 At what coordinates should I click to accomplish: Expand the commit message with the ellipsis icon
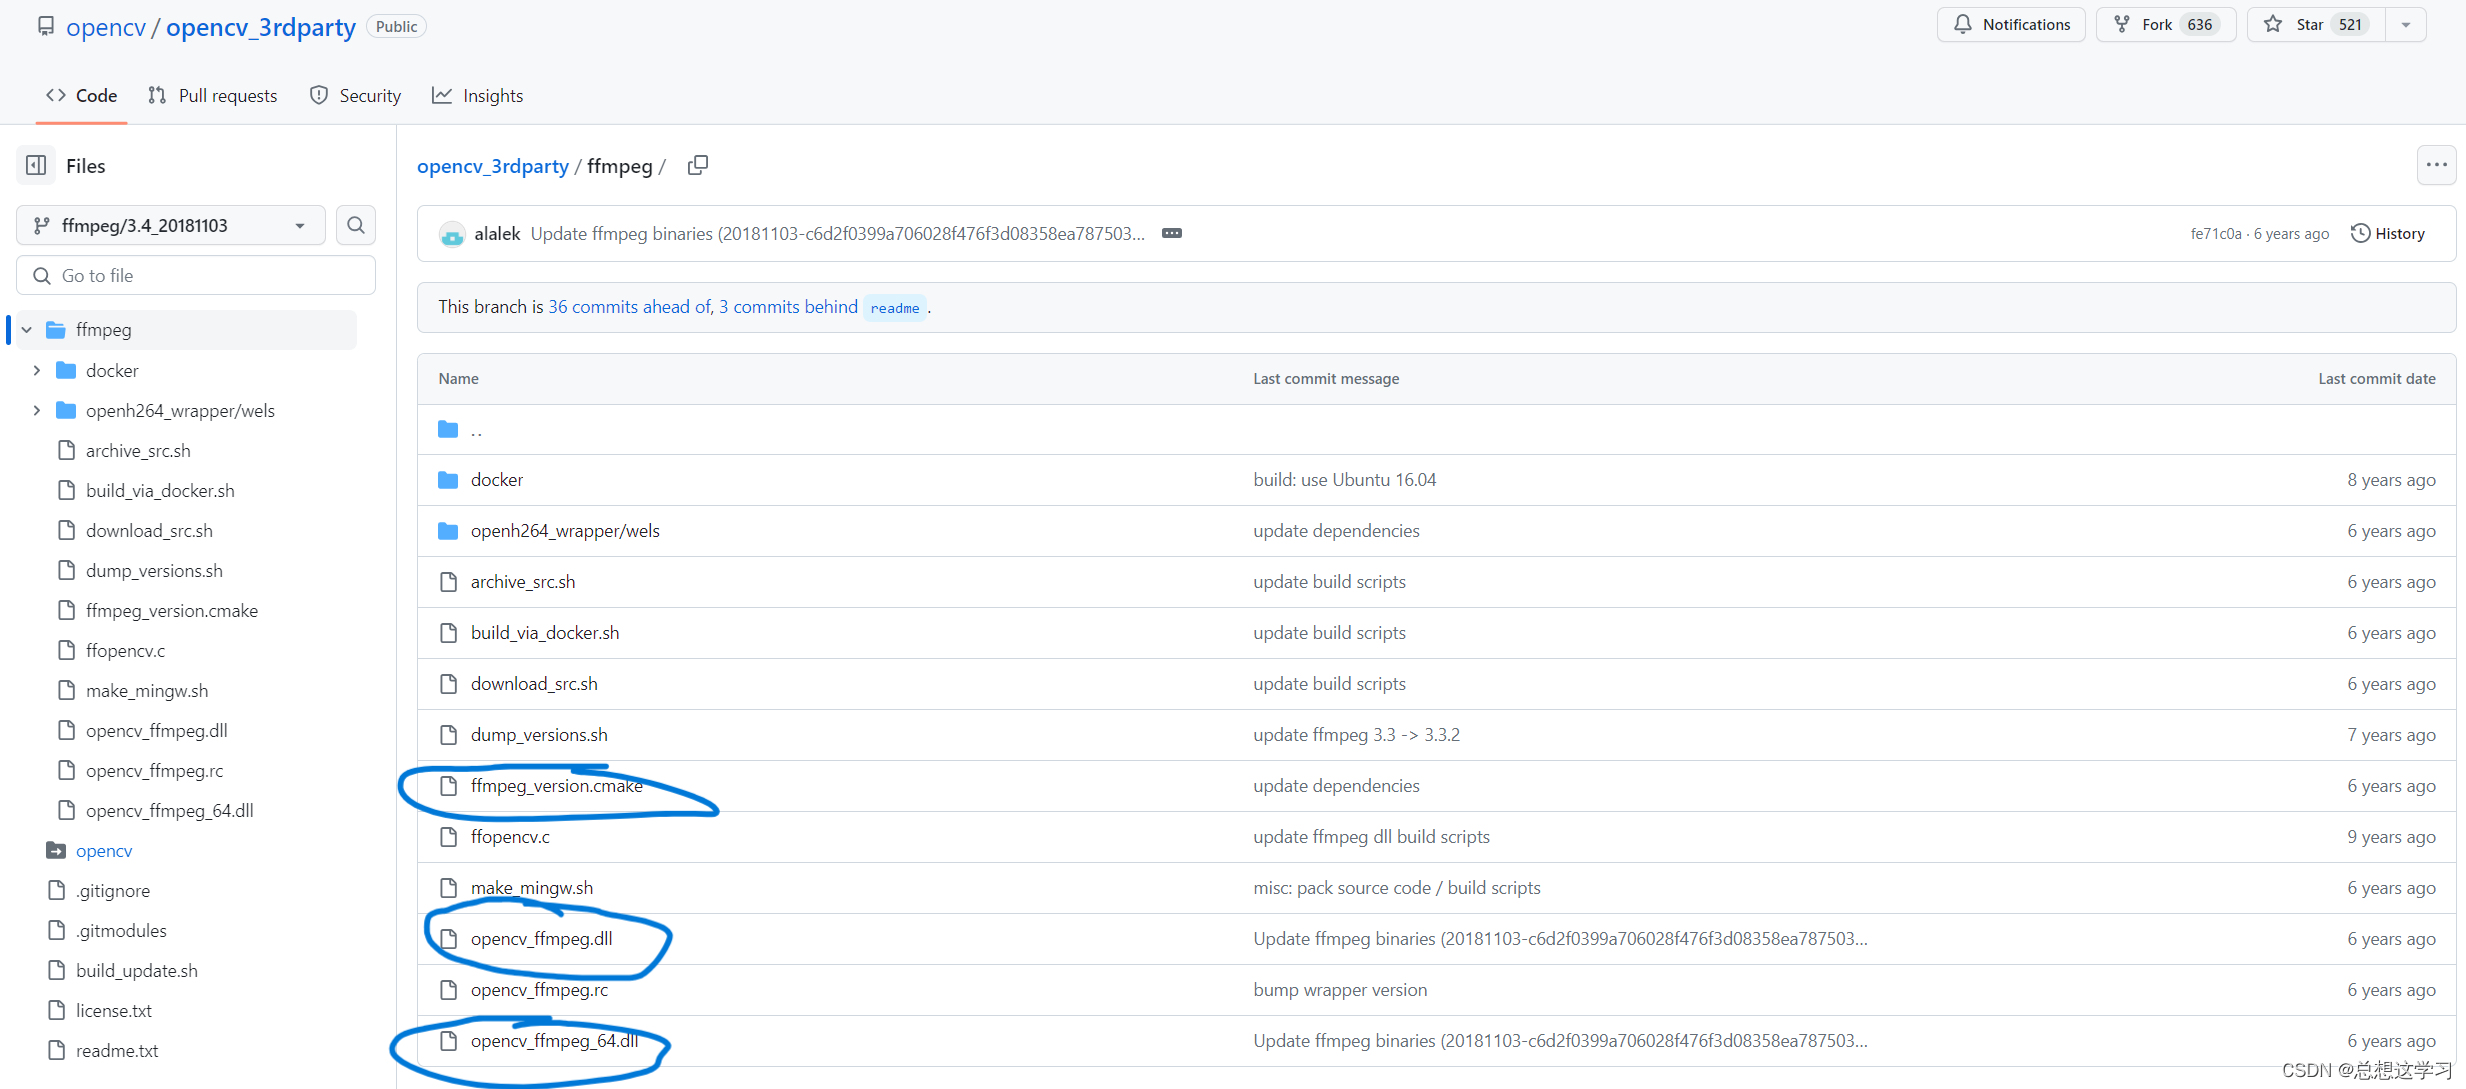[1172, 232]
